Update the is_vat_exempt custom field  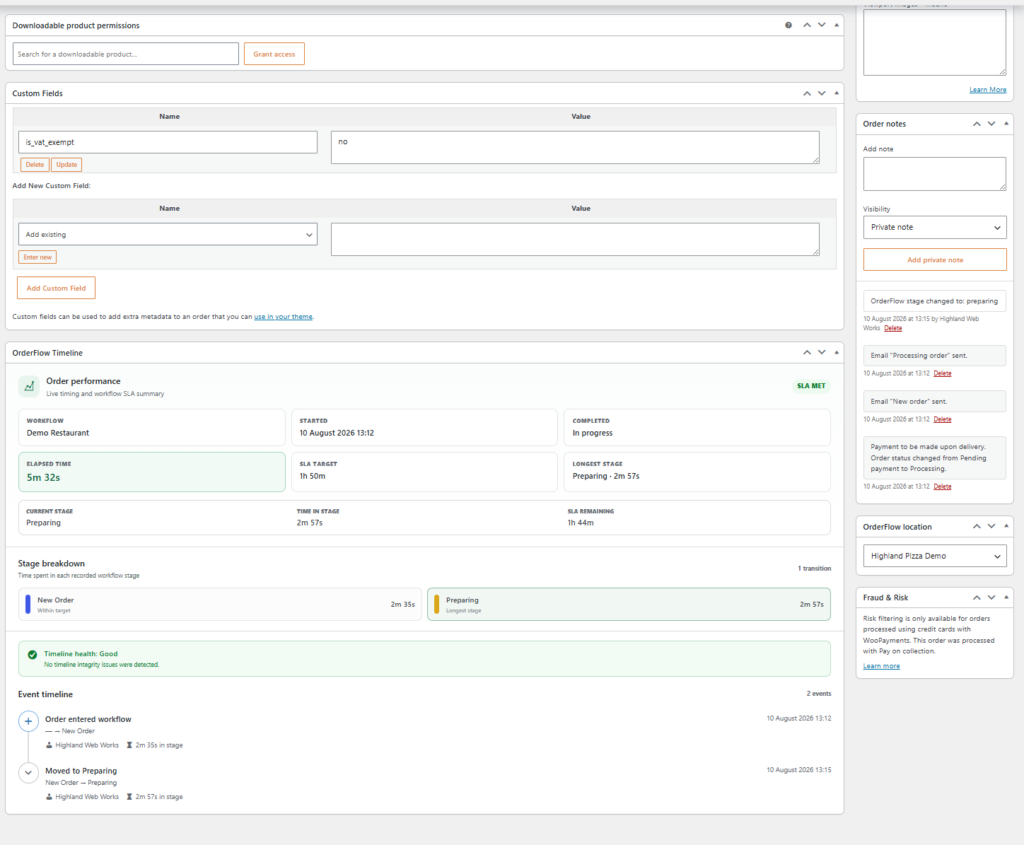coord(67,165)
